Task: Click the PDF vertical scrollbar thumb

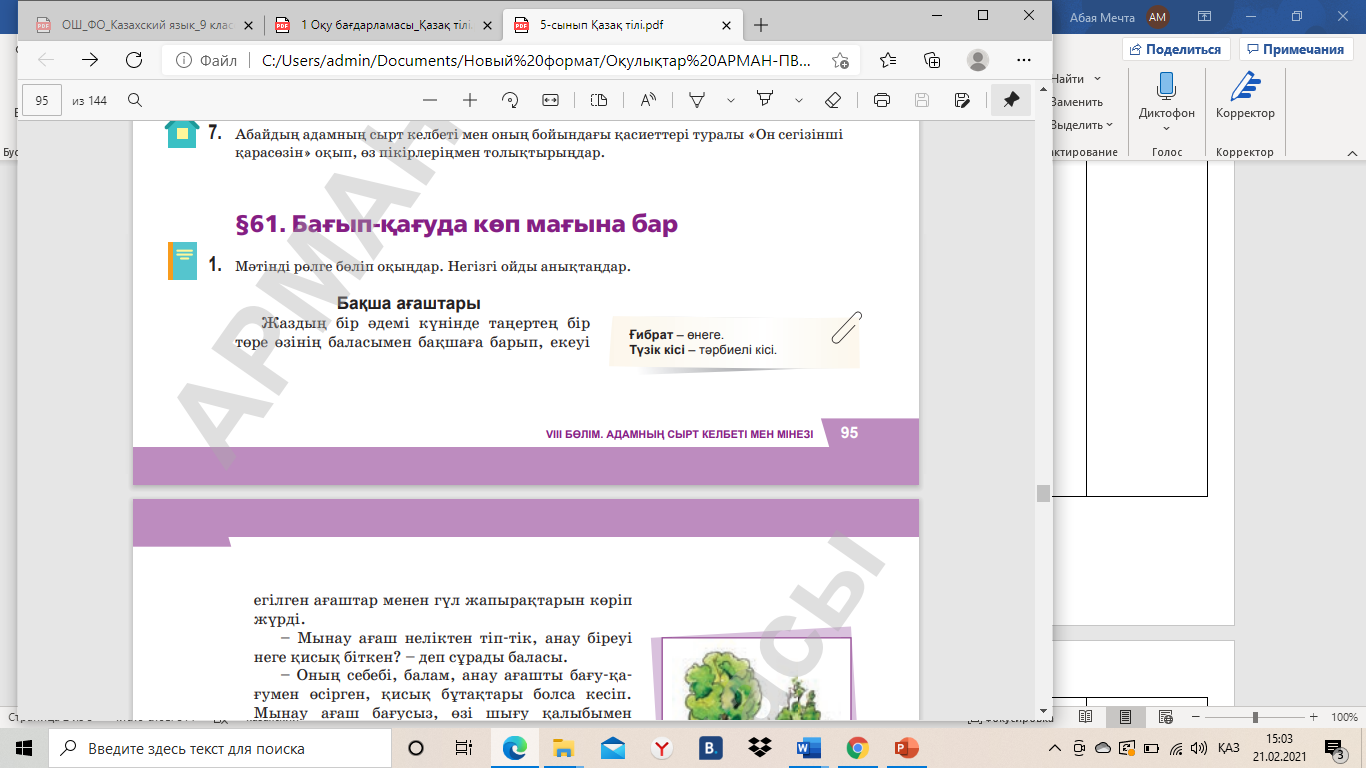Action: (1043, 492)
